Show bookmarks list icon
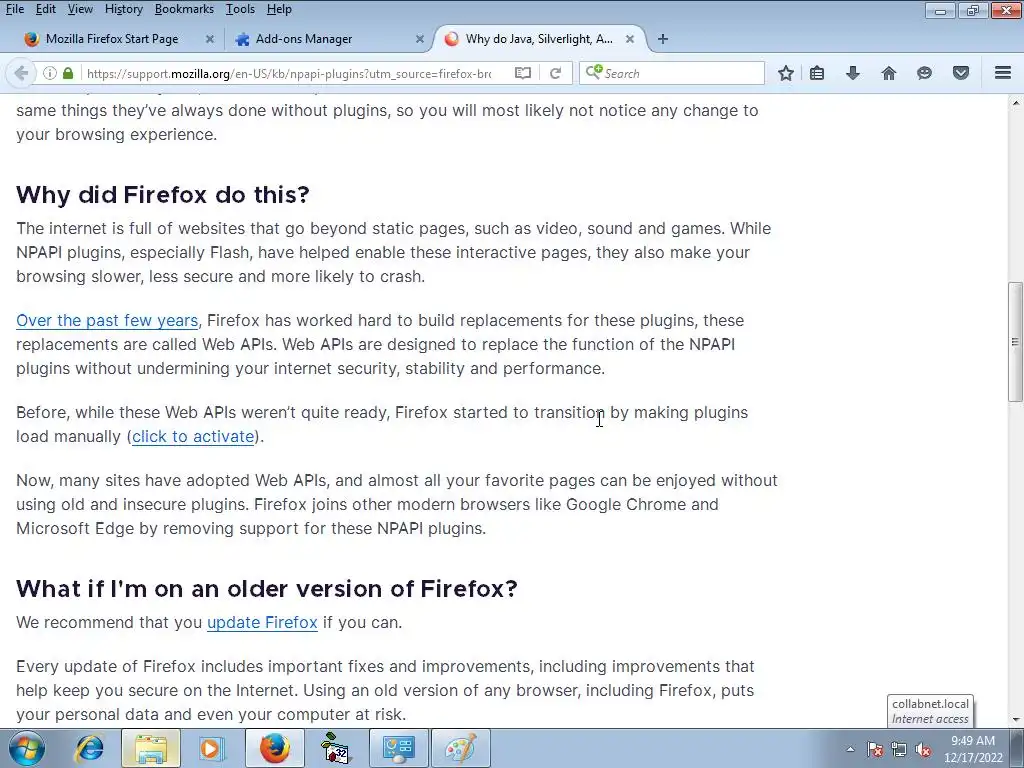 click(817, 73)
